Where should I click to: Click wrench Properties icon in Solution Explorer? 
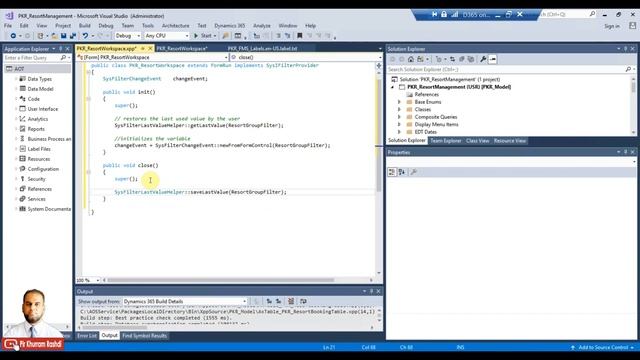coord(483,59)
